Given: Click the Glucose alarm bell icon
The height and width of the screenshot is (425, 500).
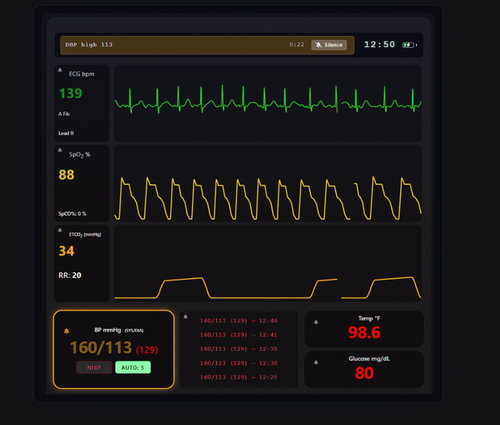Looking at the screenshot, I should [316, 363].
